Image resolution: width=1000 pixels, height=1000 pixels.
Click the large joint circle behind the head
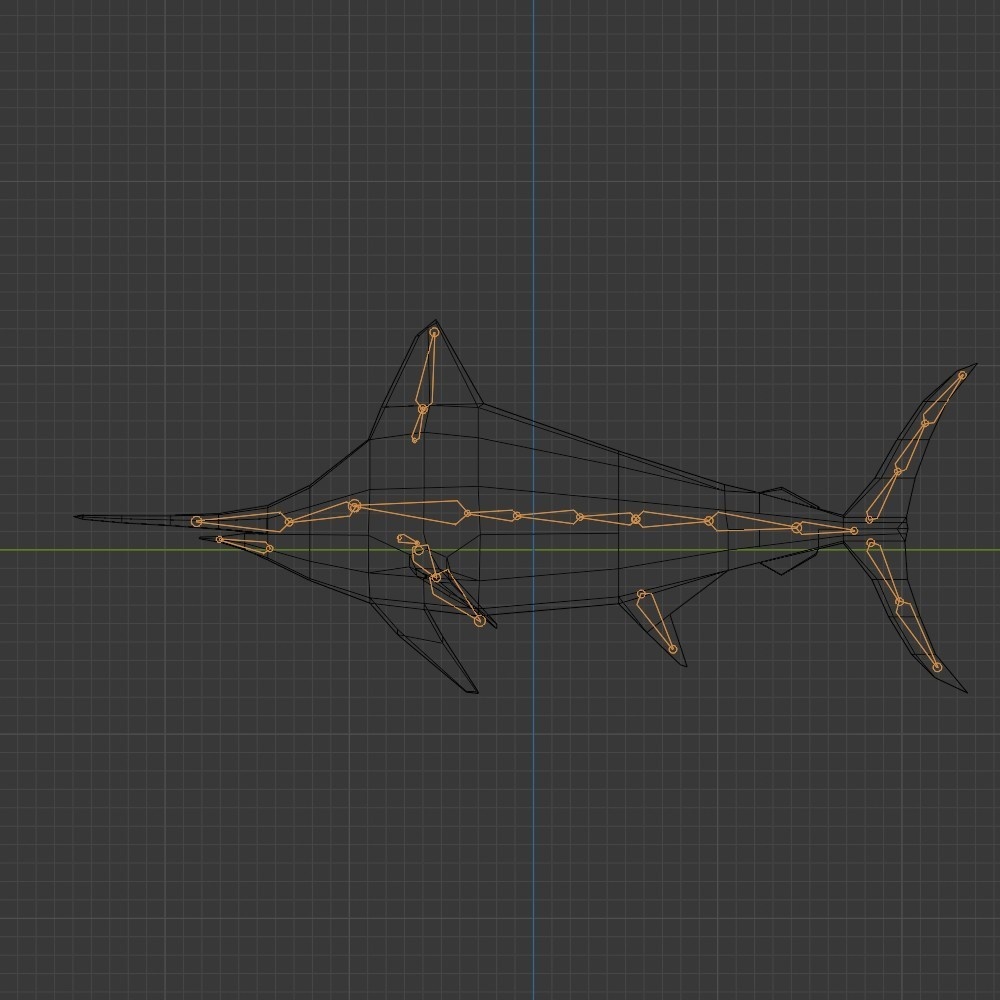point(353,505)
